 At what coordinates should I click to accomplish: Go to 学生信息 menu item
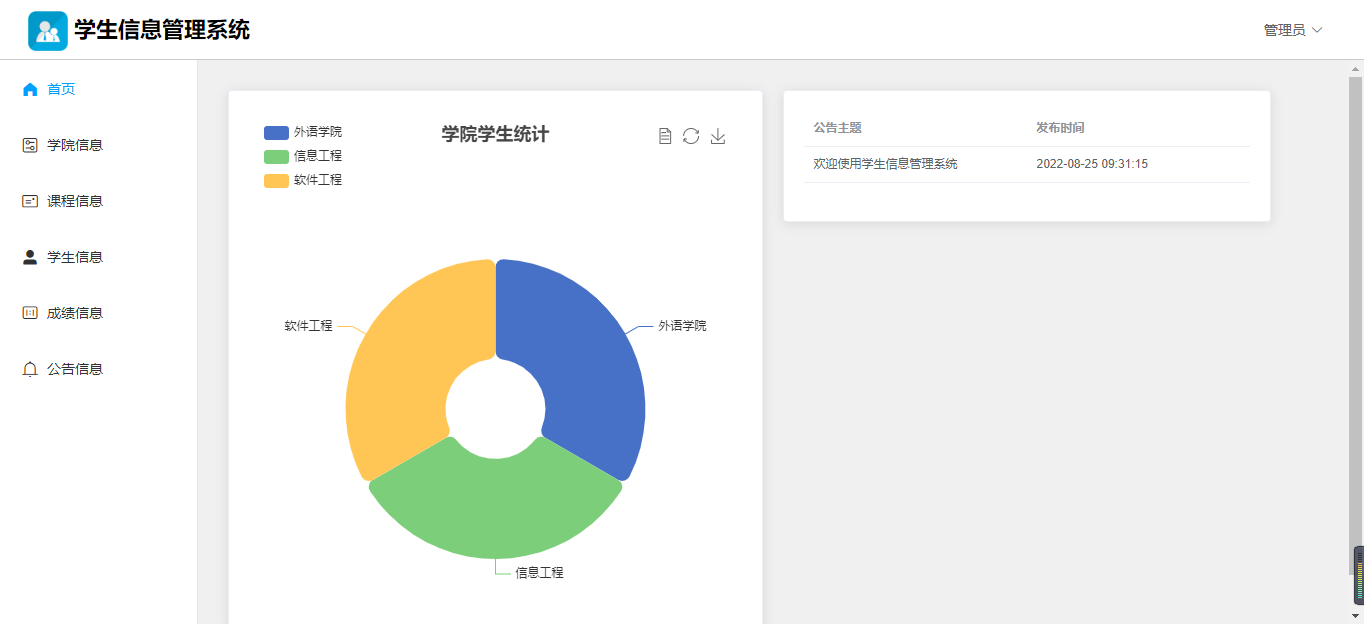point(75,257)
